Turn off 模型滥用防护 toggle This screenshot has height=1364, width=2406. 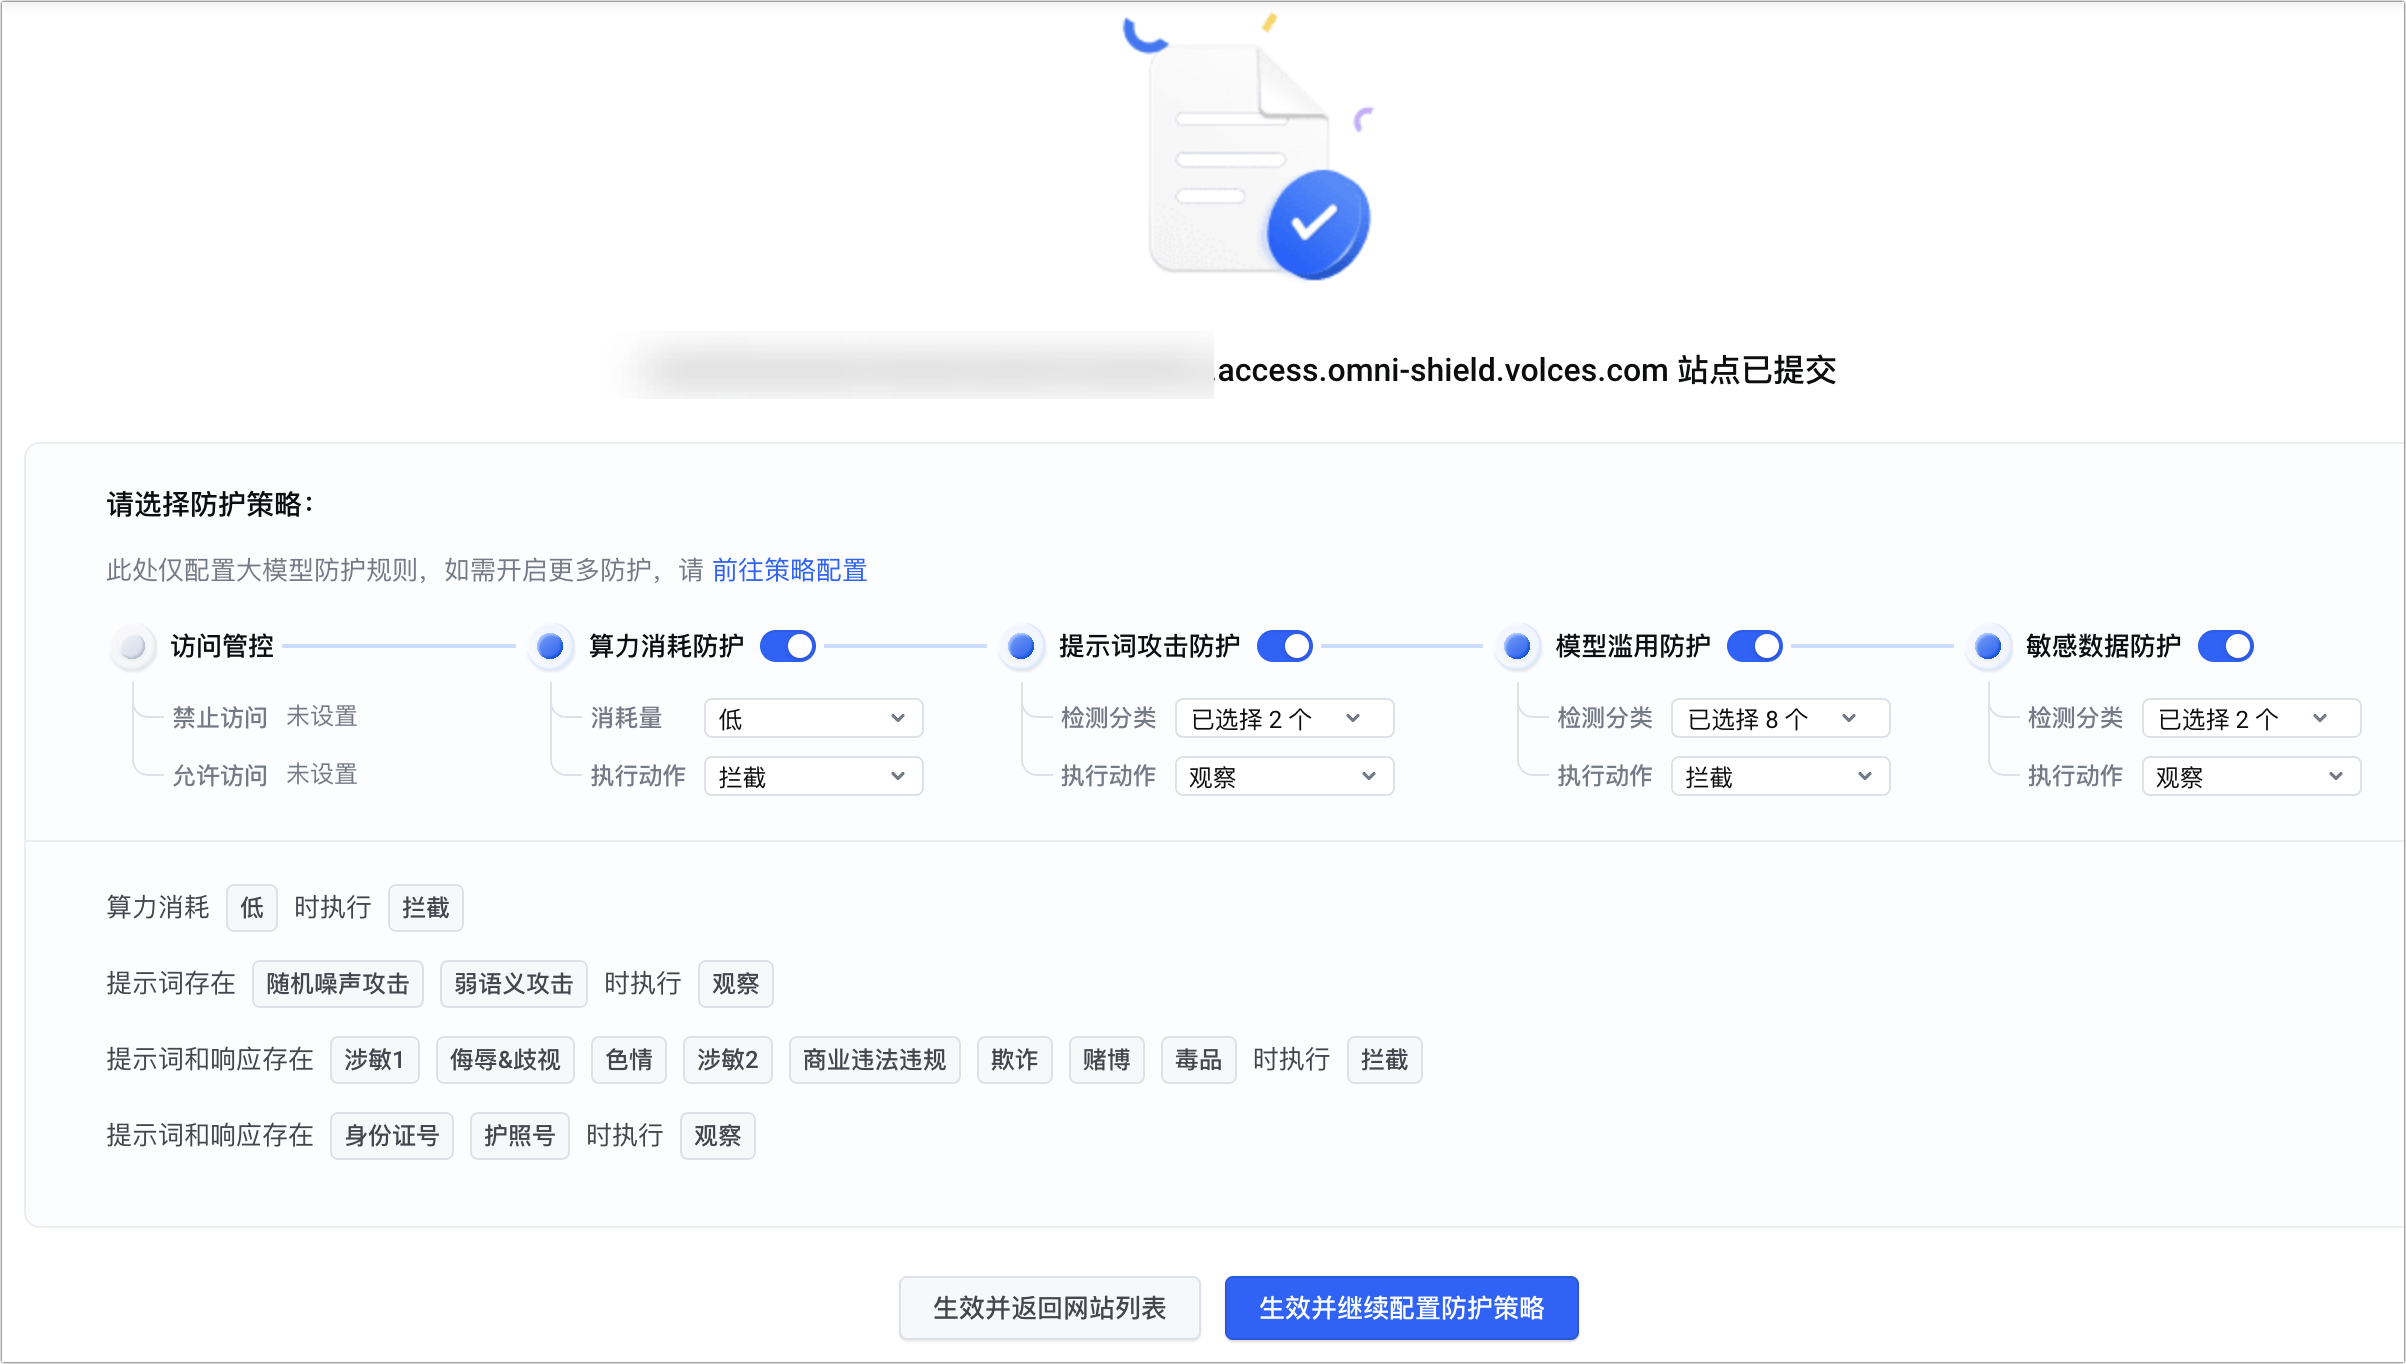pos(1755,647)
